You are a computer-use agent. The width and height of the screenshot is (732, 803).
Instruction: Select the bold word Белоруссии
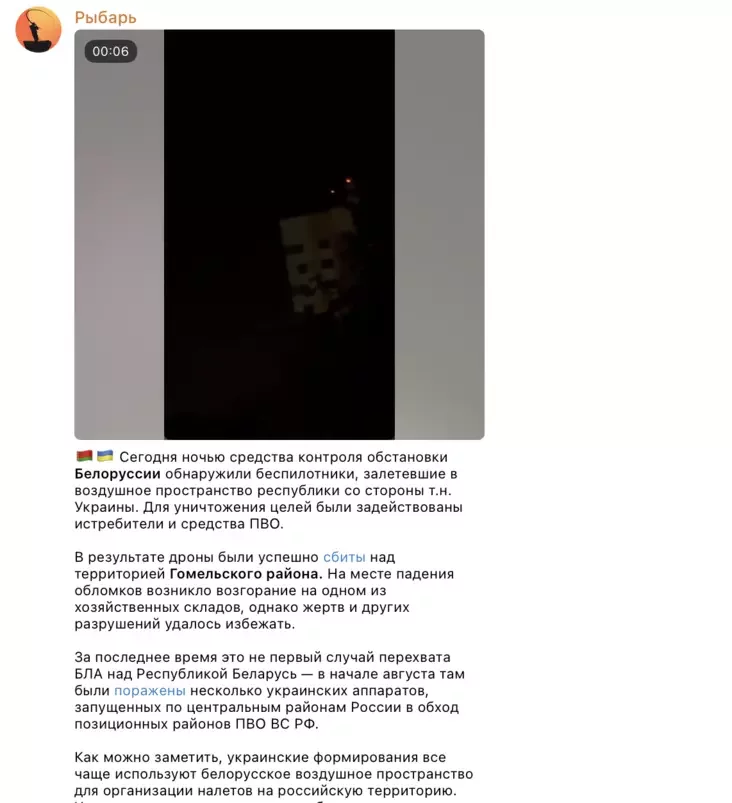pyautogui.click(x=117, y=474)
